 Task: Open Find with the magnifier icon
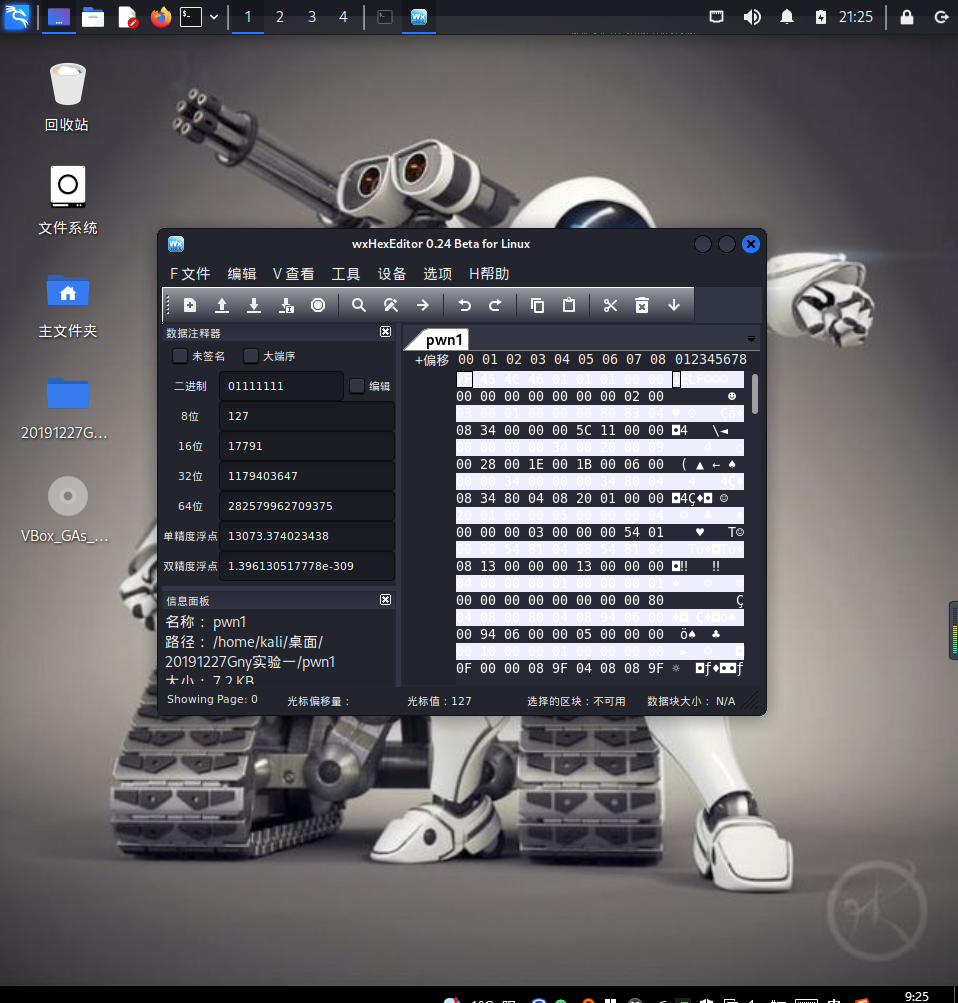coord(359,306)
